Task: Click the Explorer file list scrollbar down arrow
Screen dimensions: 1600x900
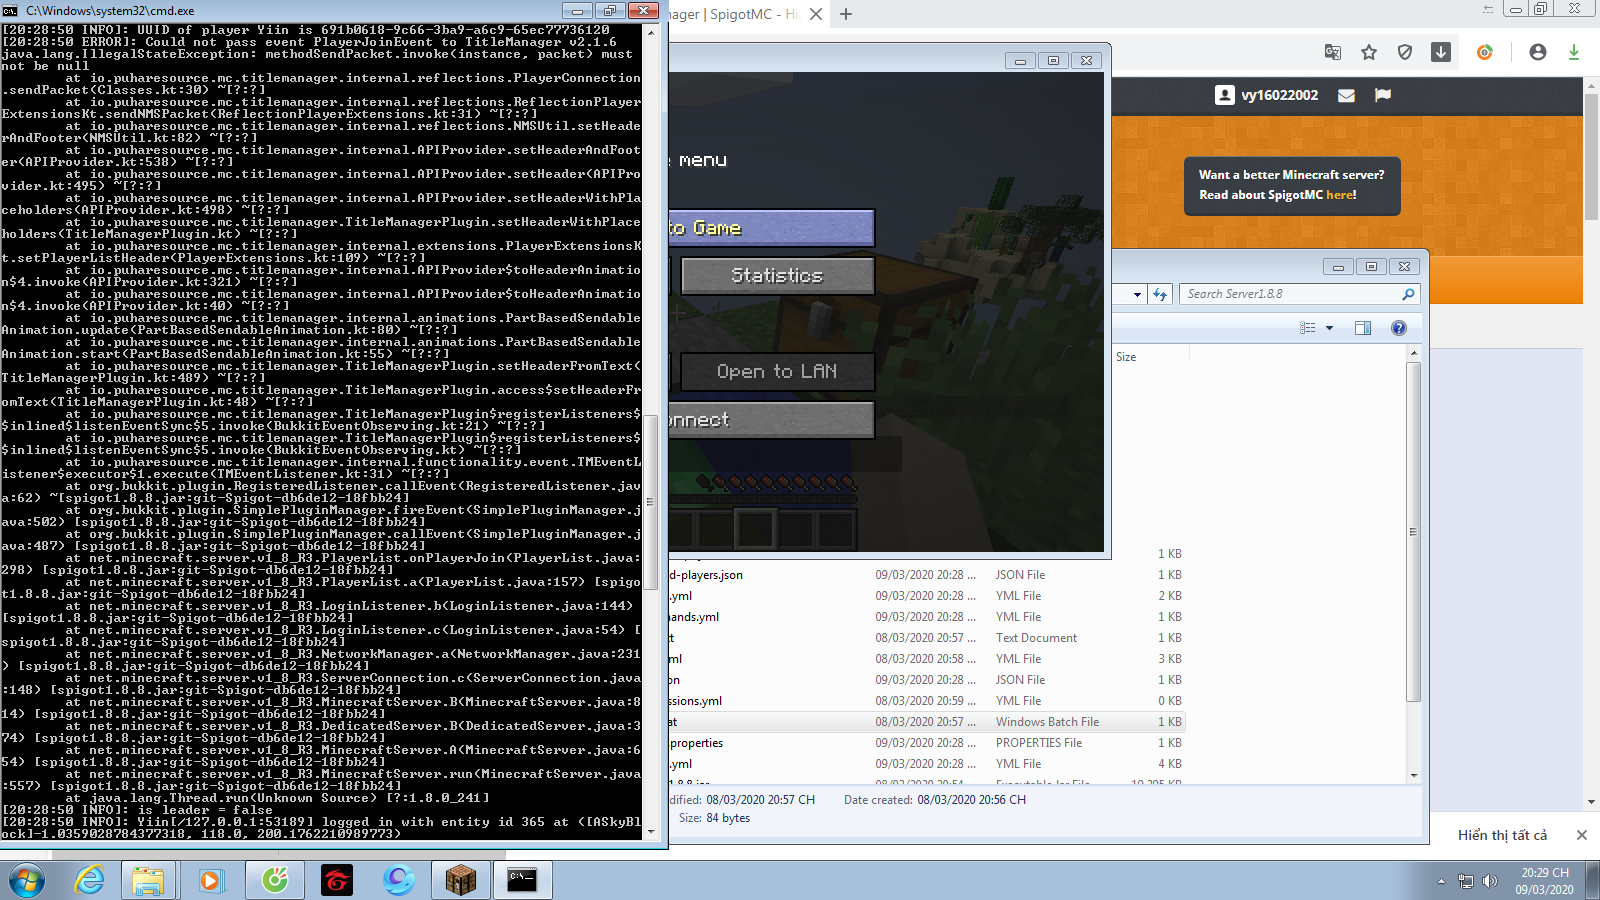Action: pyautogui.click(x=1414, y=775)
